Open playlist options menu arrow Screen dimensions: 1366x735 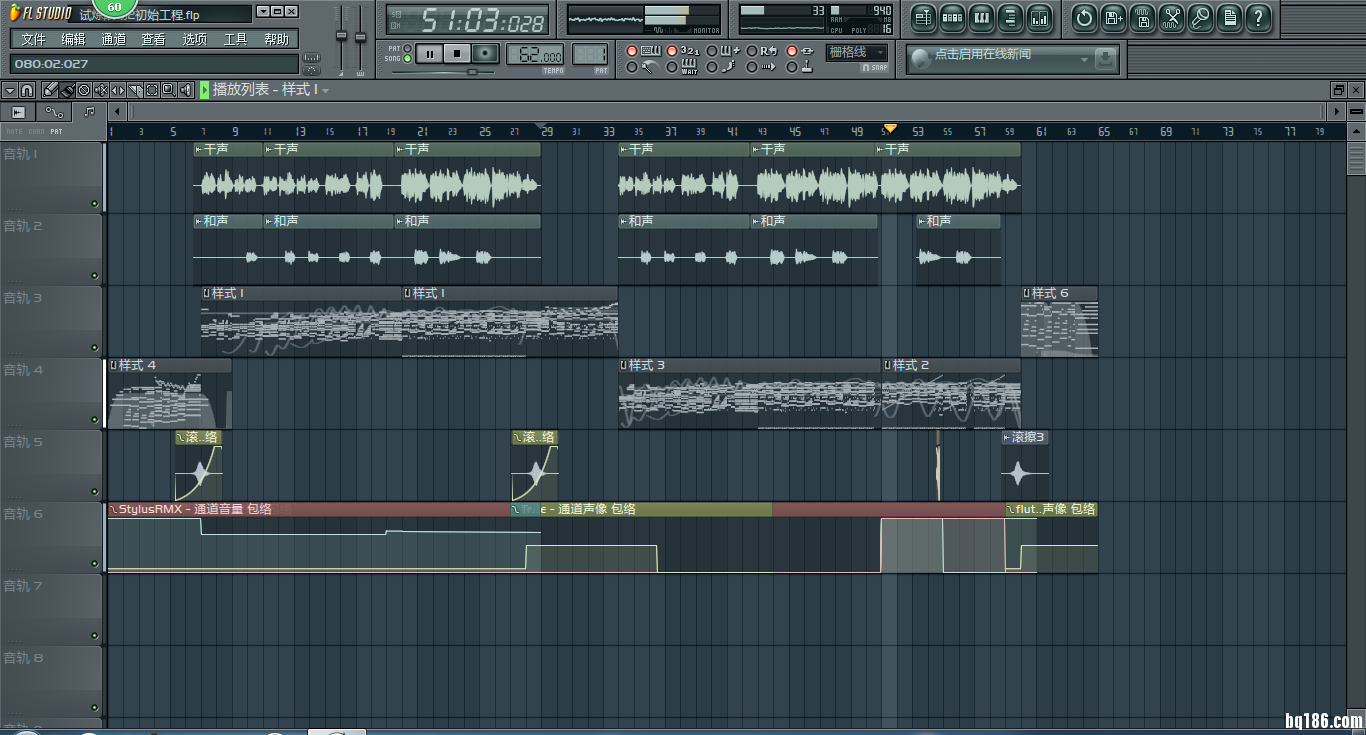click(10, 90)
